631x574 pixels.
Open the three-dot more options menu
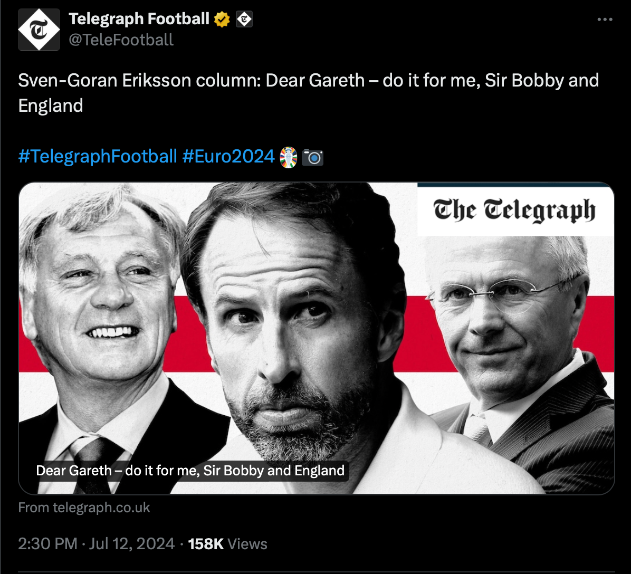[604, 19]
